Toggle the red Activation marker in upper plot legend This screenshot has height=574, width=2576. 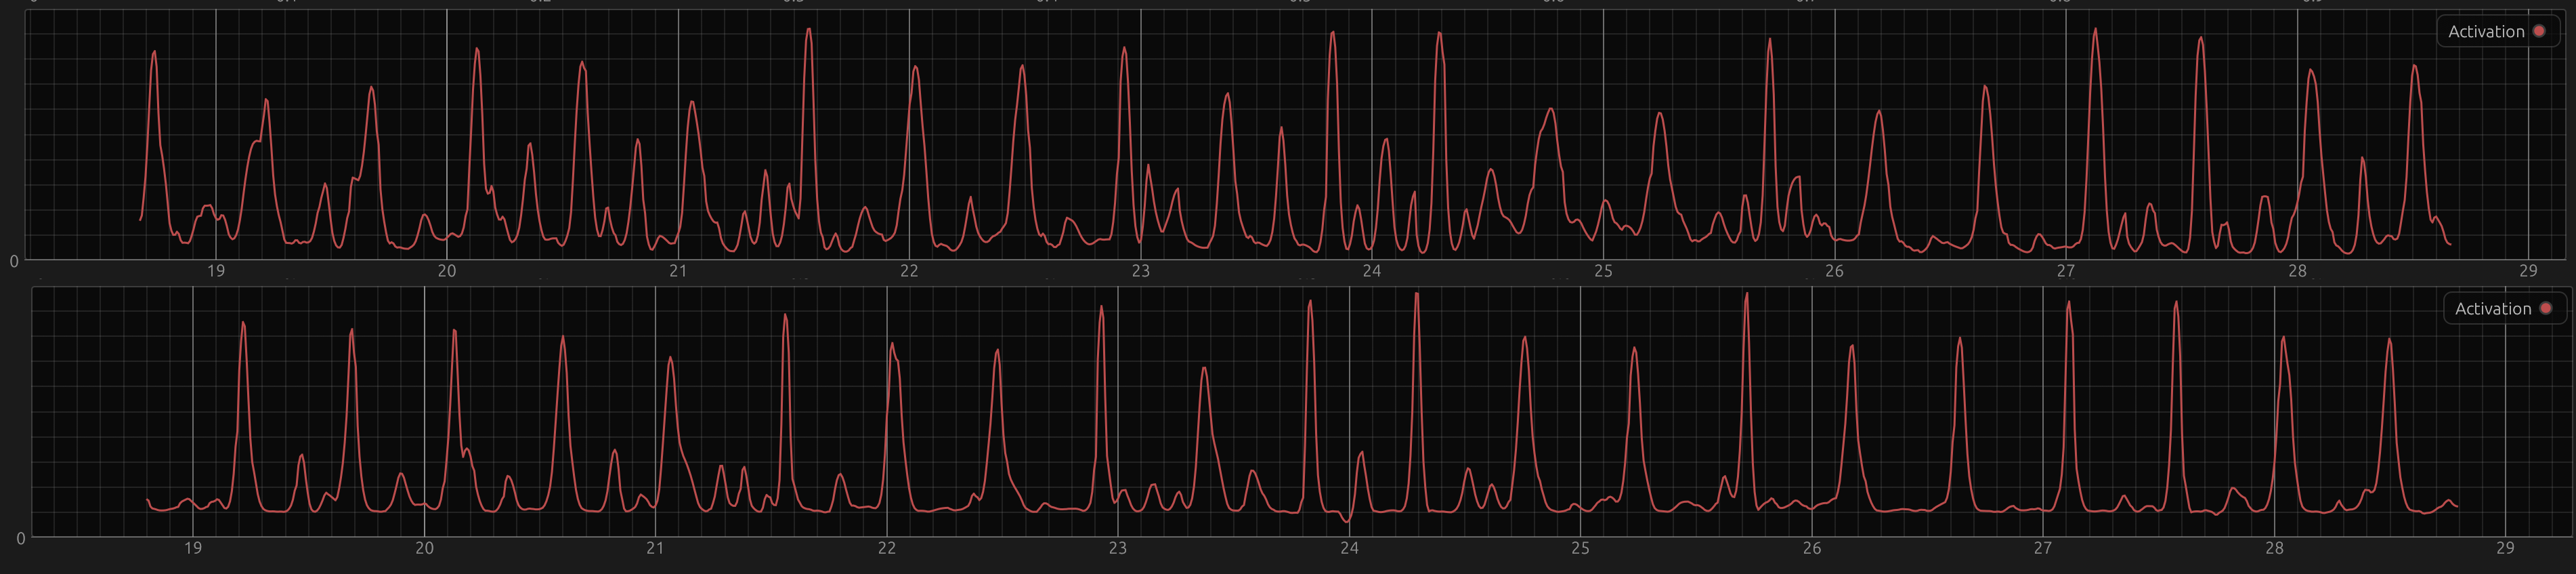tap(2539, 31)
